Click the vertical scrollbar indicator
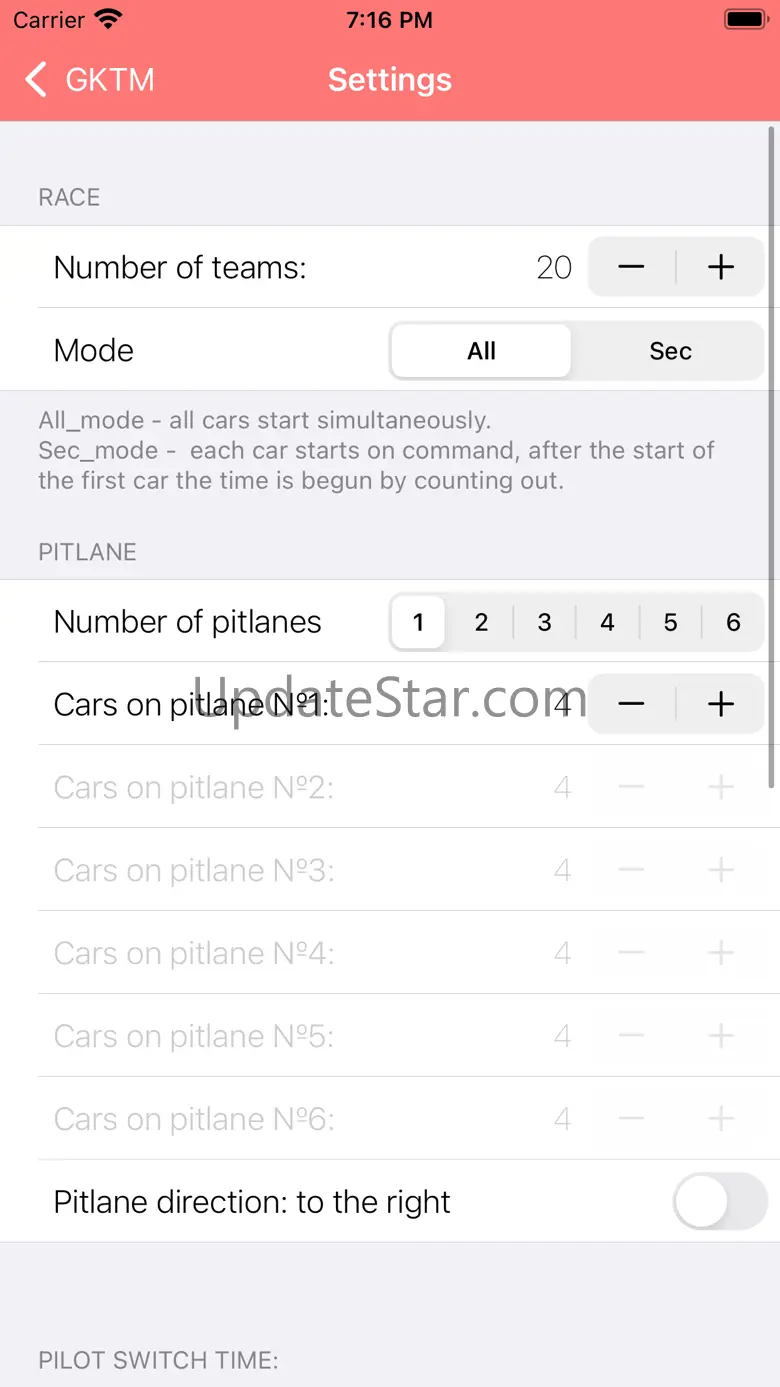 pyautogui.click(x=772, y=455)
